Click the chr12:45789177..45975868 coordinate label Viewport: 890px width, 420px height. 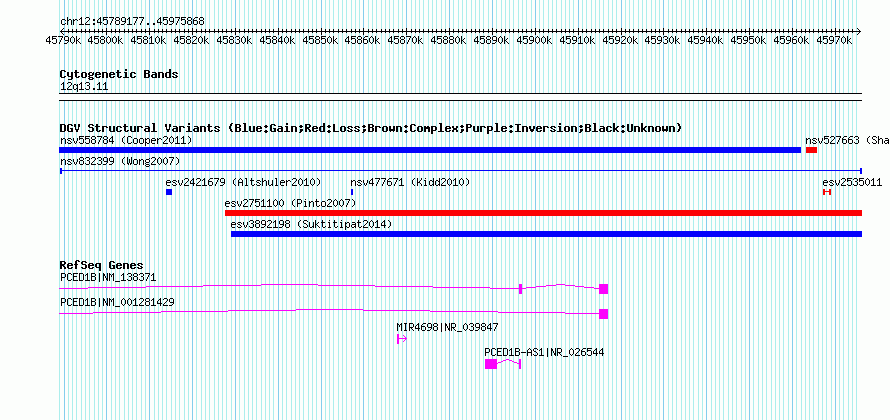[132, 22]
